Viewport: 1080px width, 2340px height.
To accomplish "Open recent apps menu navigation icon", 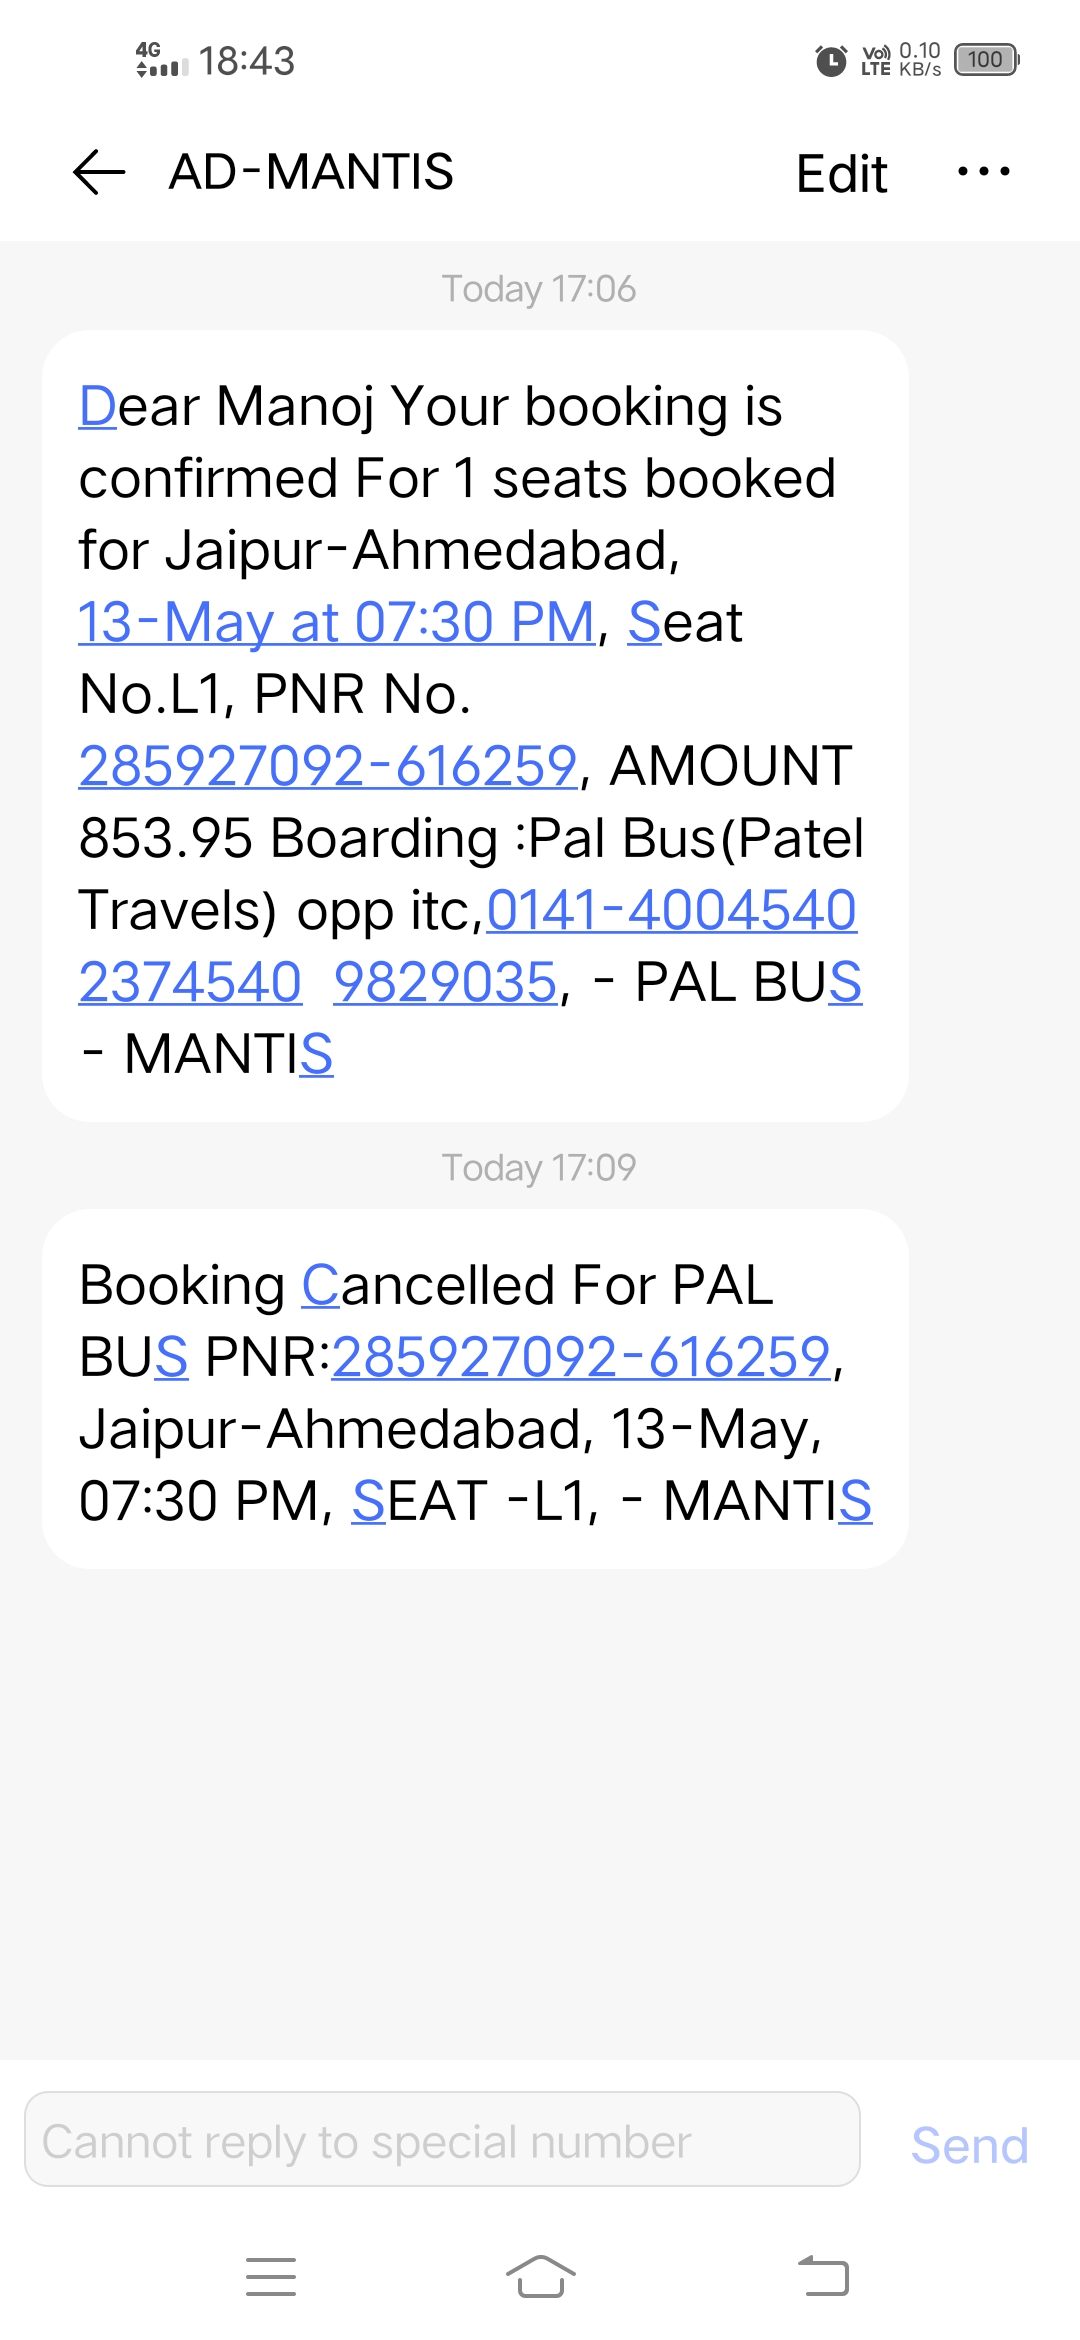I will [x=271, y=2276].
